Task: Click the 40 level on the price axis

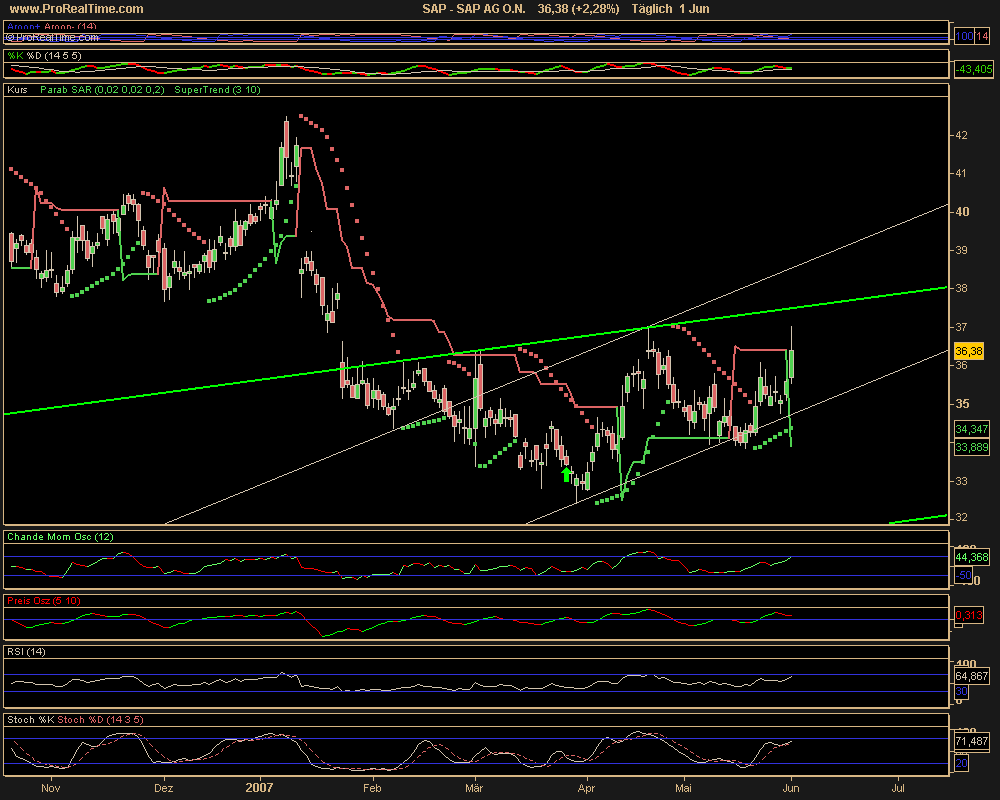Action: [960, 212]
